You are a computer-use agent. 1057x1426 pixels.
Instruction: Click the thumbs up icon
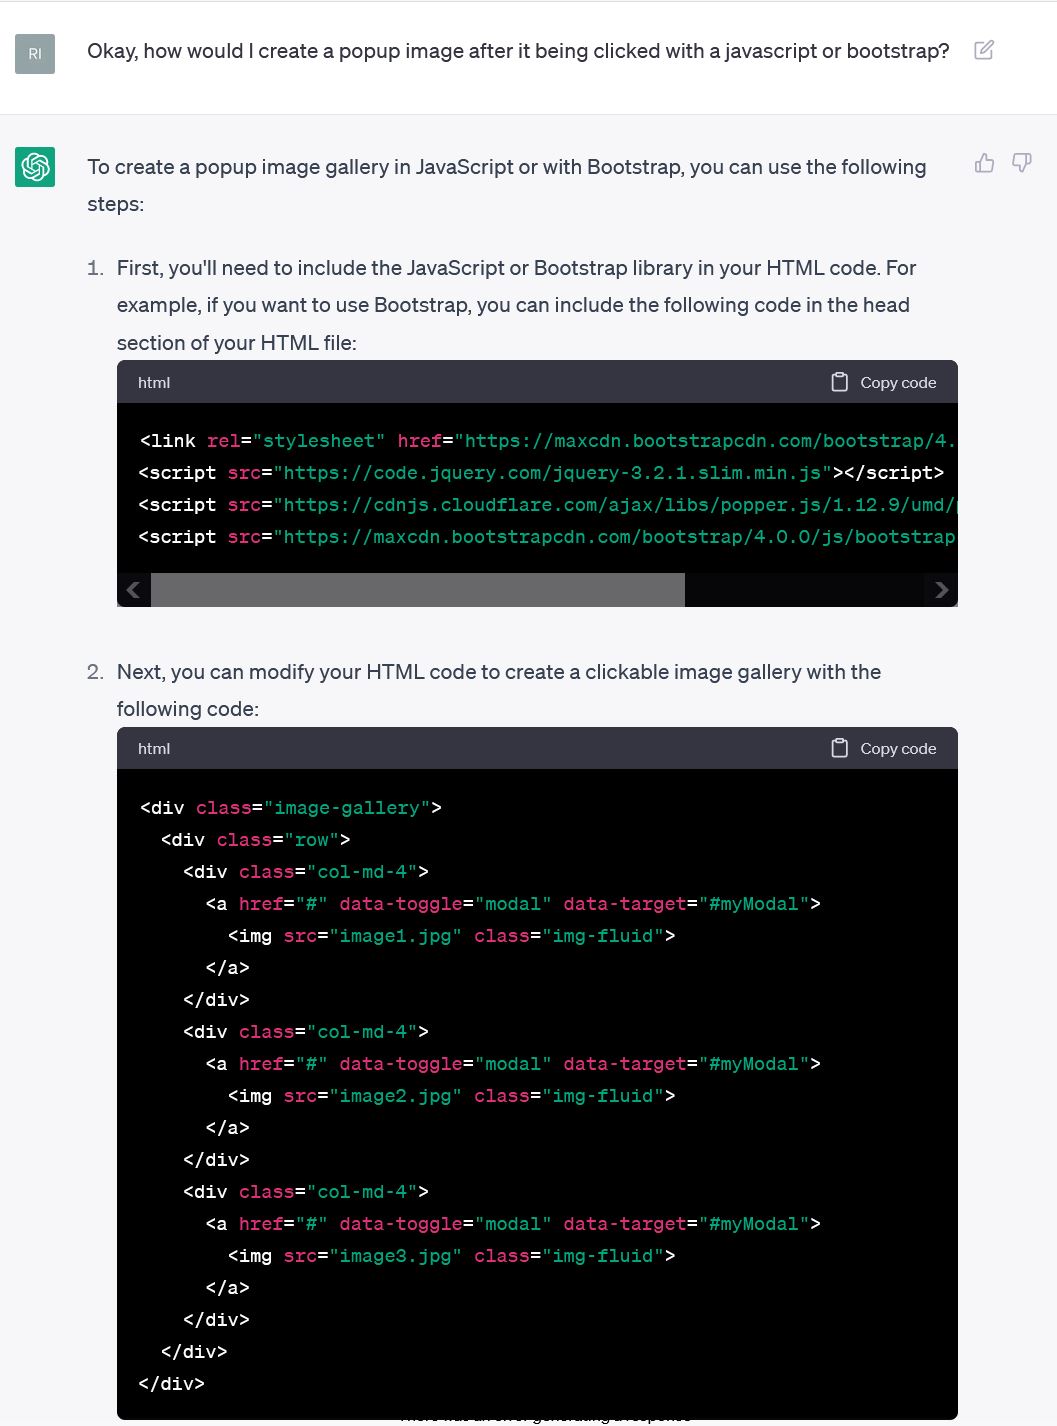[985, 163]
